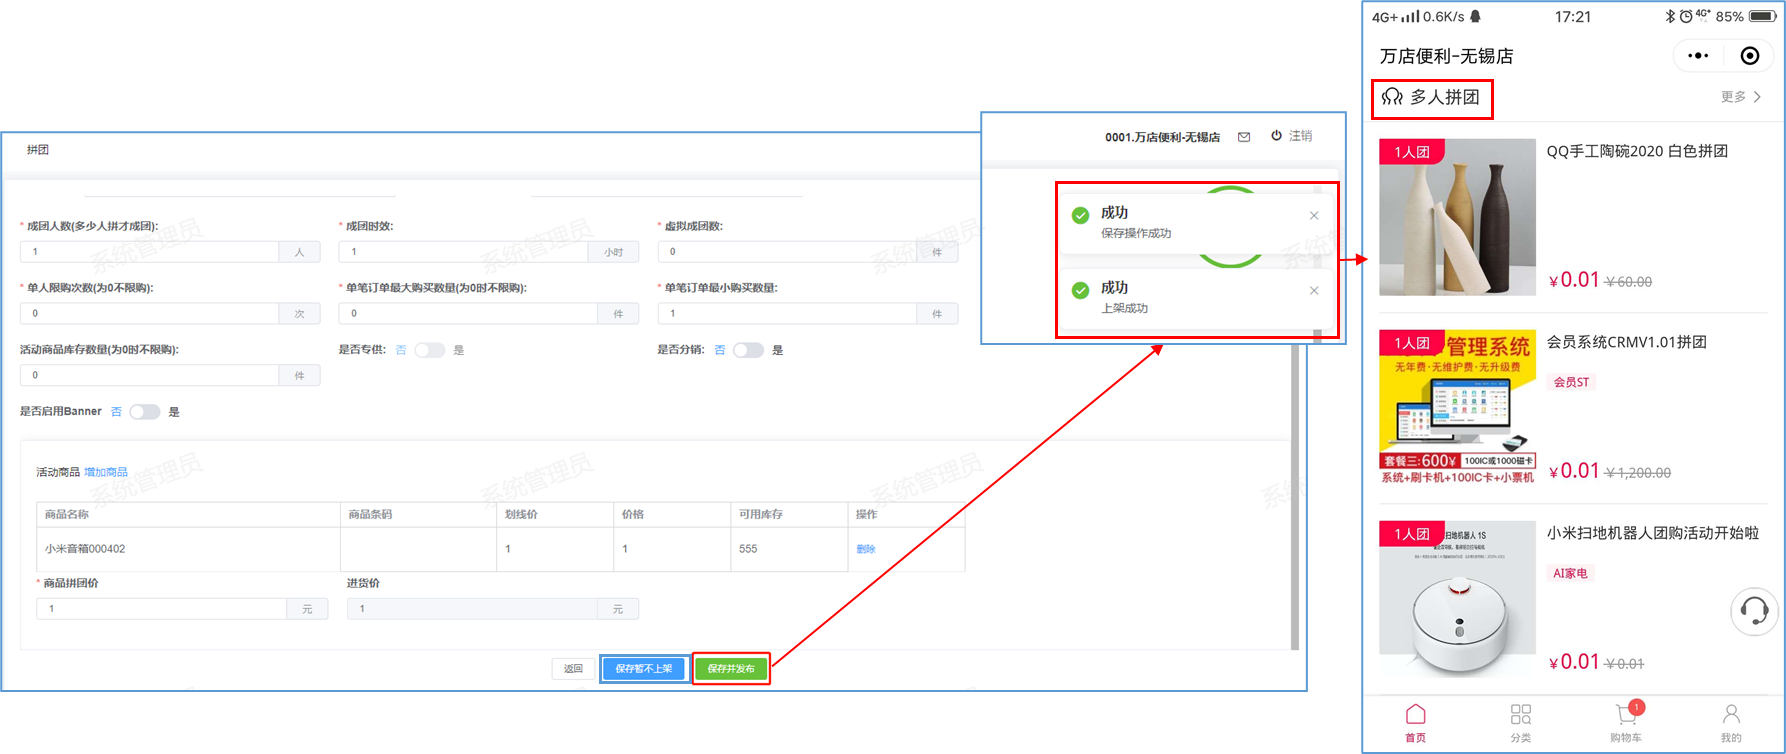
Task: Open the mini-program three-dots menu
Action: (1698, 56)
